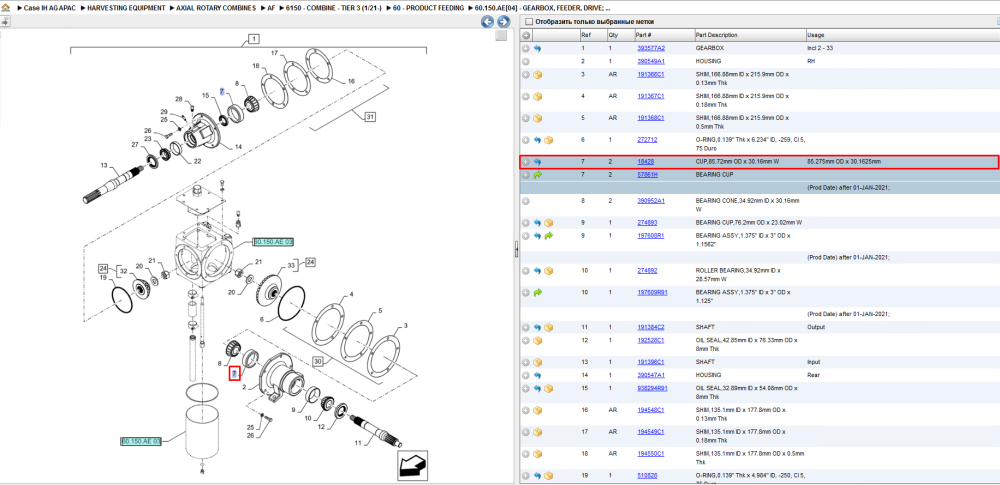The width and height of the screenshot is (1000, 485).
Task: Click grey add icon for 390549A1 HOUSING row
Action: 526,62
